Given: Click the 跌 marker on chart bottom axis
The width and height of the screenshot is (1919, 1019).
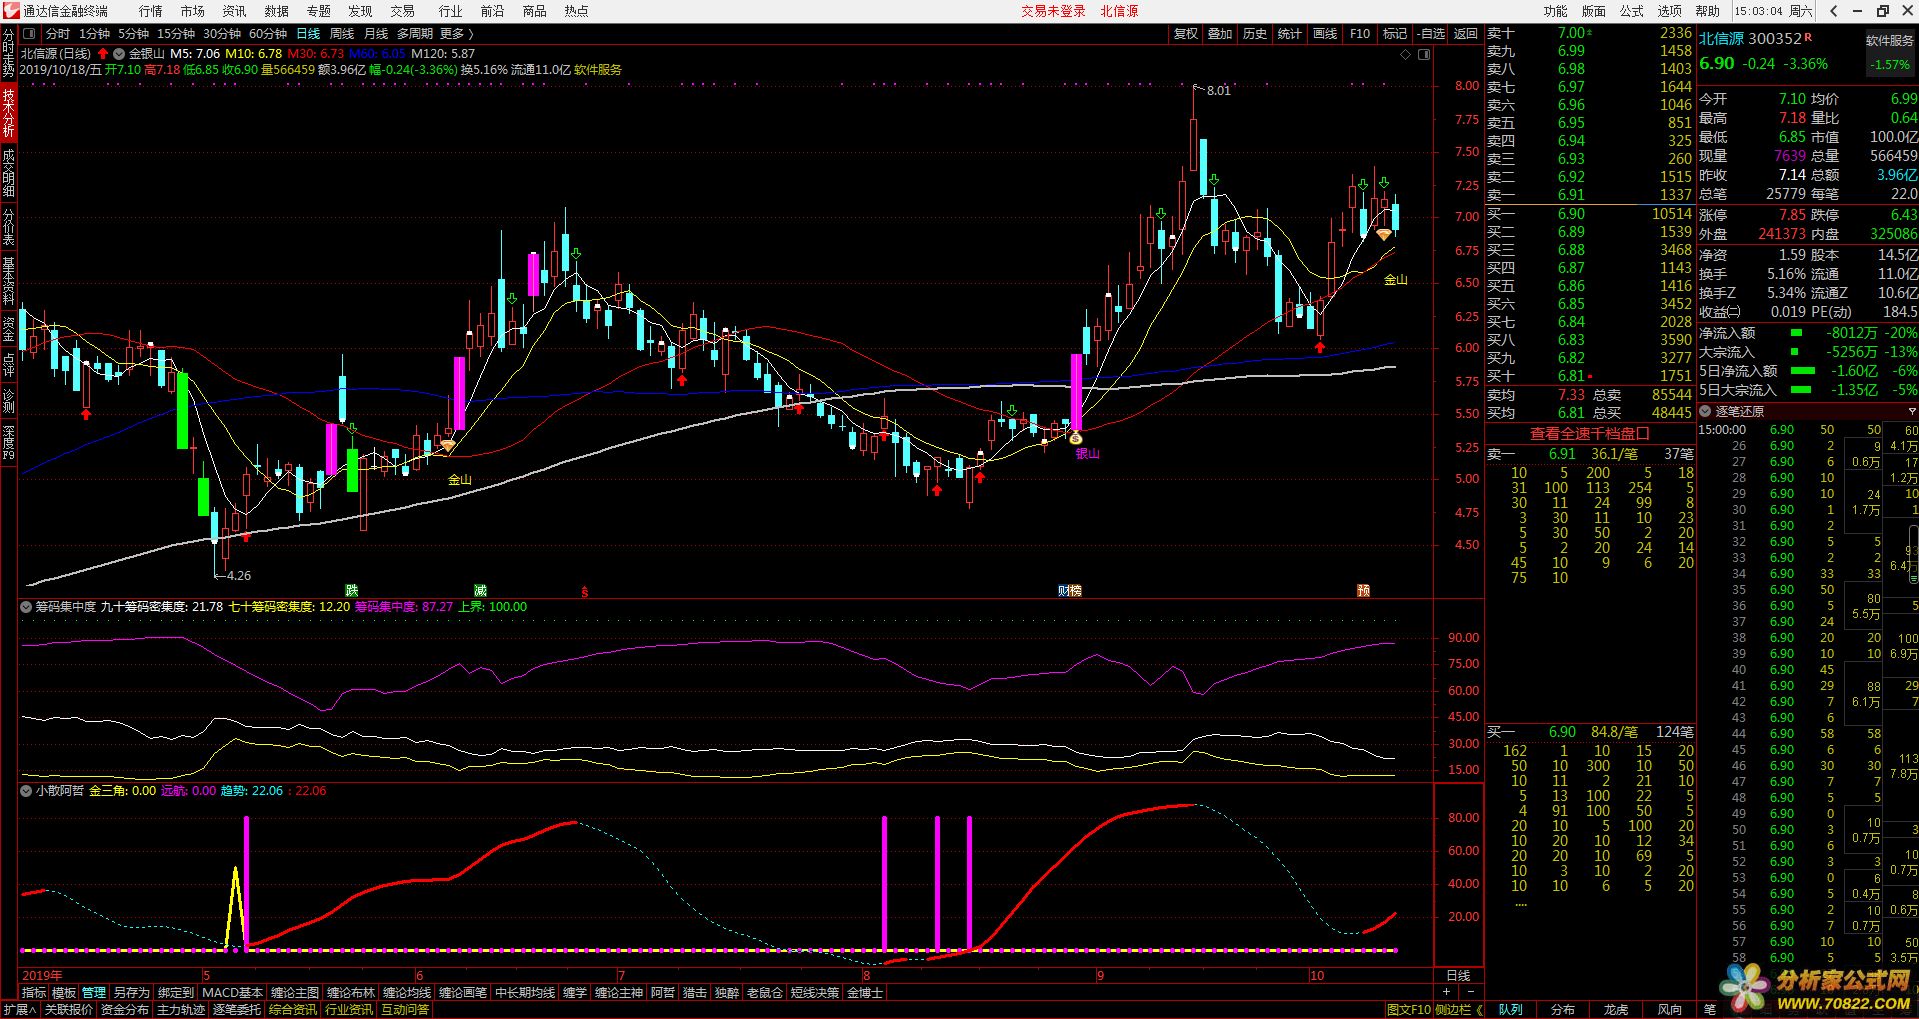Looking at the screenshot, I should 352,591.
